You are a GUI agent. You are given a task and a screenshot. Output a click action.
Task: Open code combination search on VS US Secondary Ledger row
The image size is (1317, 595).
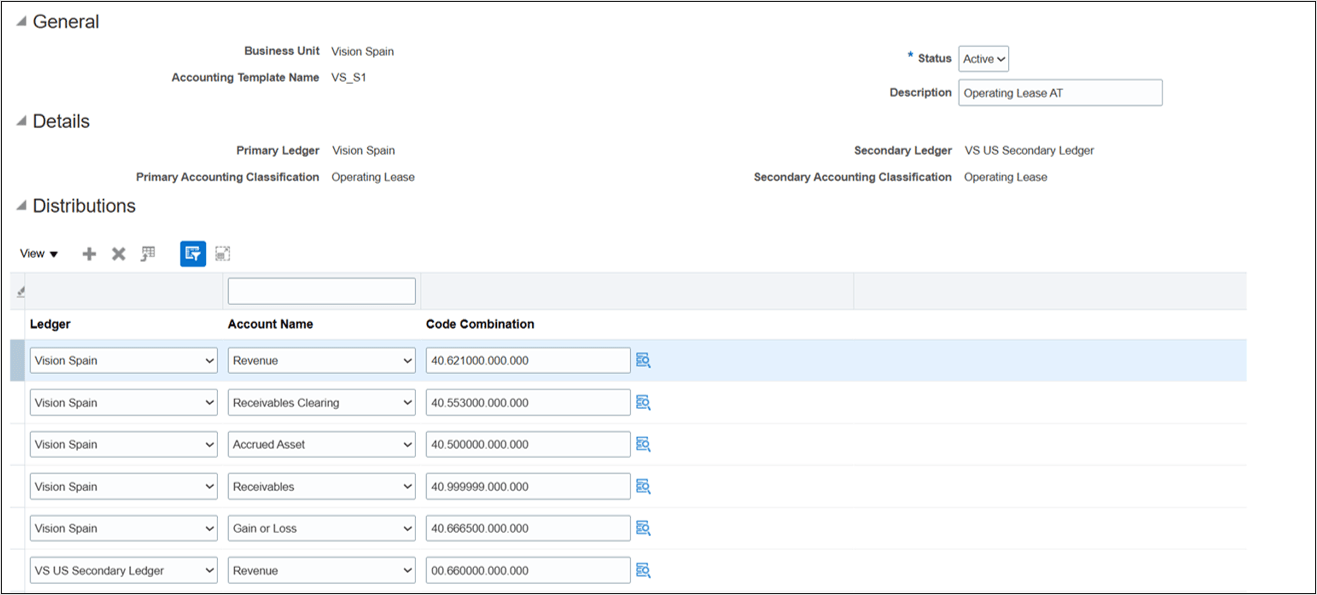[642, 570]
